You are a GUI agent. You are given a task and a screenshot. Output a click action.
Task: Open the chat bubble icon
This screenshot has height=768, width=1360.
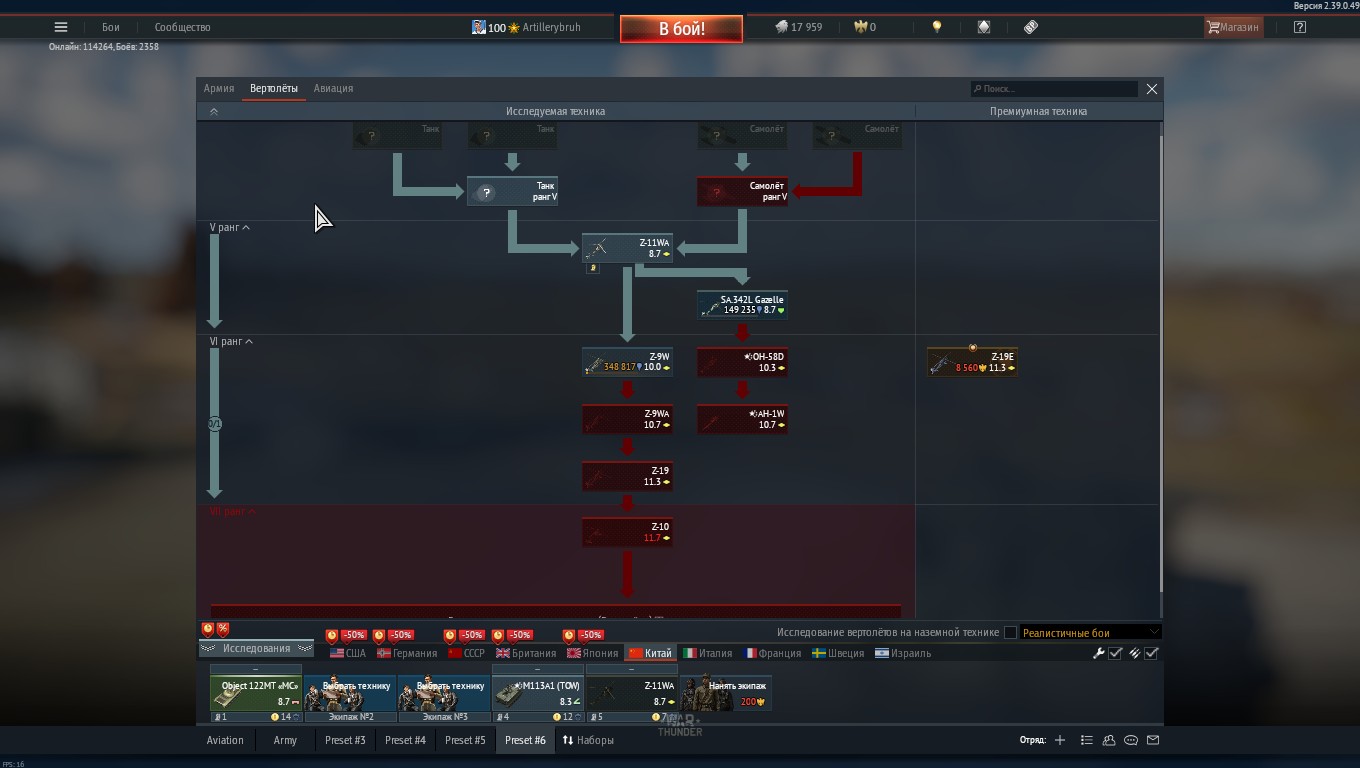1131,740
